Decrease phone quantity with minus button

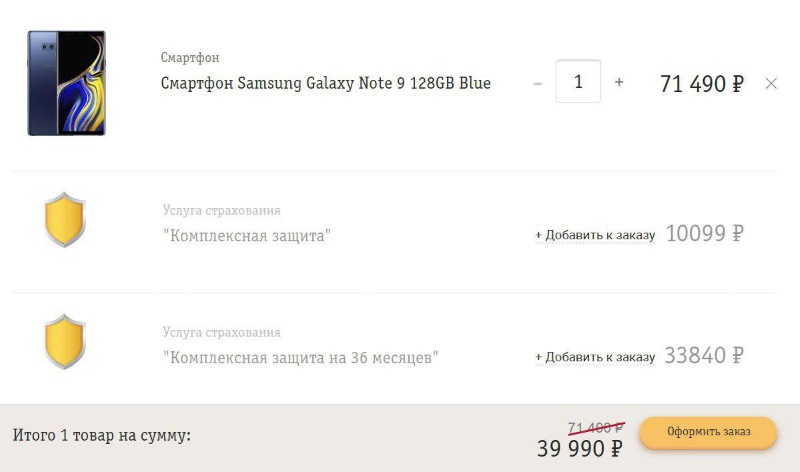537,83
